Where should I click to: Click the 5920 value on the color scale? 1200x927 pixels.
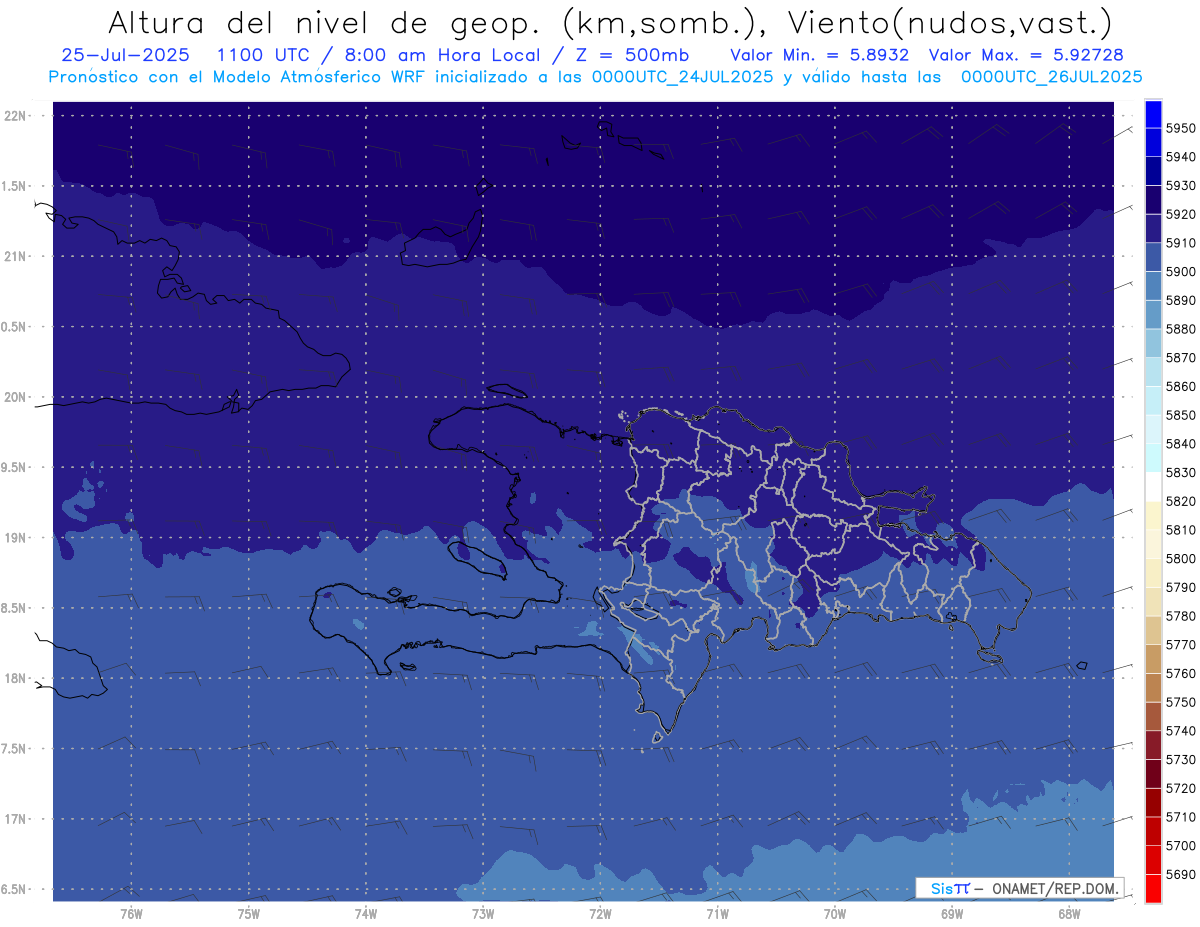coord(1181,215)
